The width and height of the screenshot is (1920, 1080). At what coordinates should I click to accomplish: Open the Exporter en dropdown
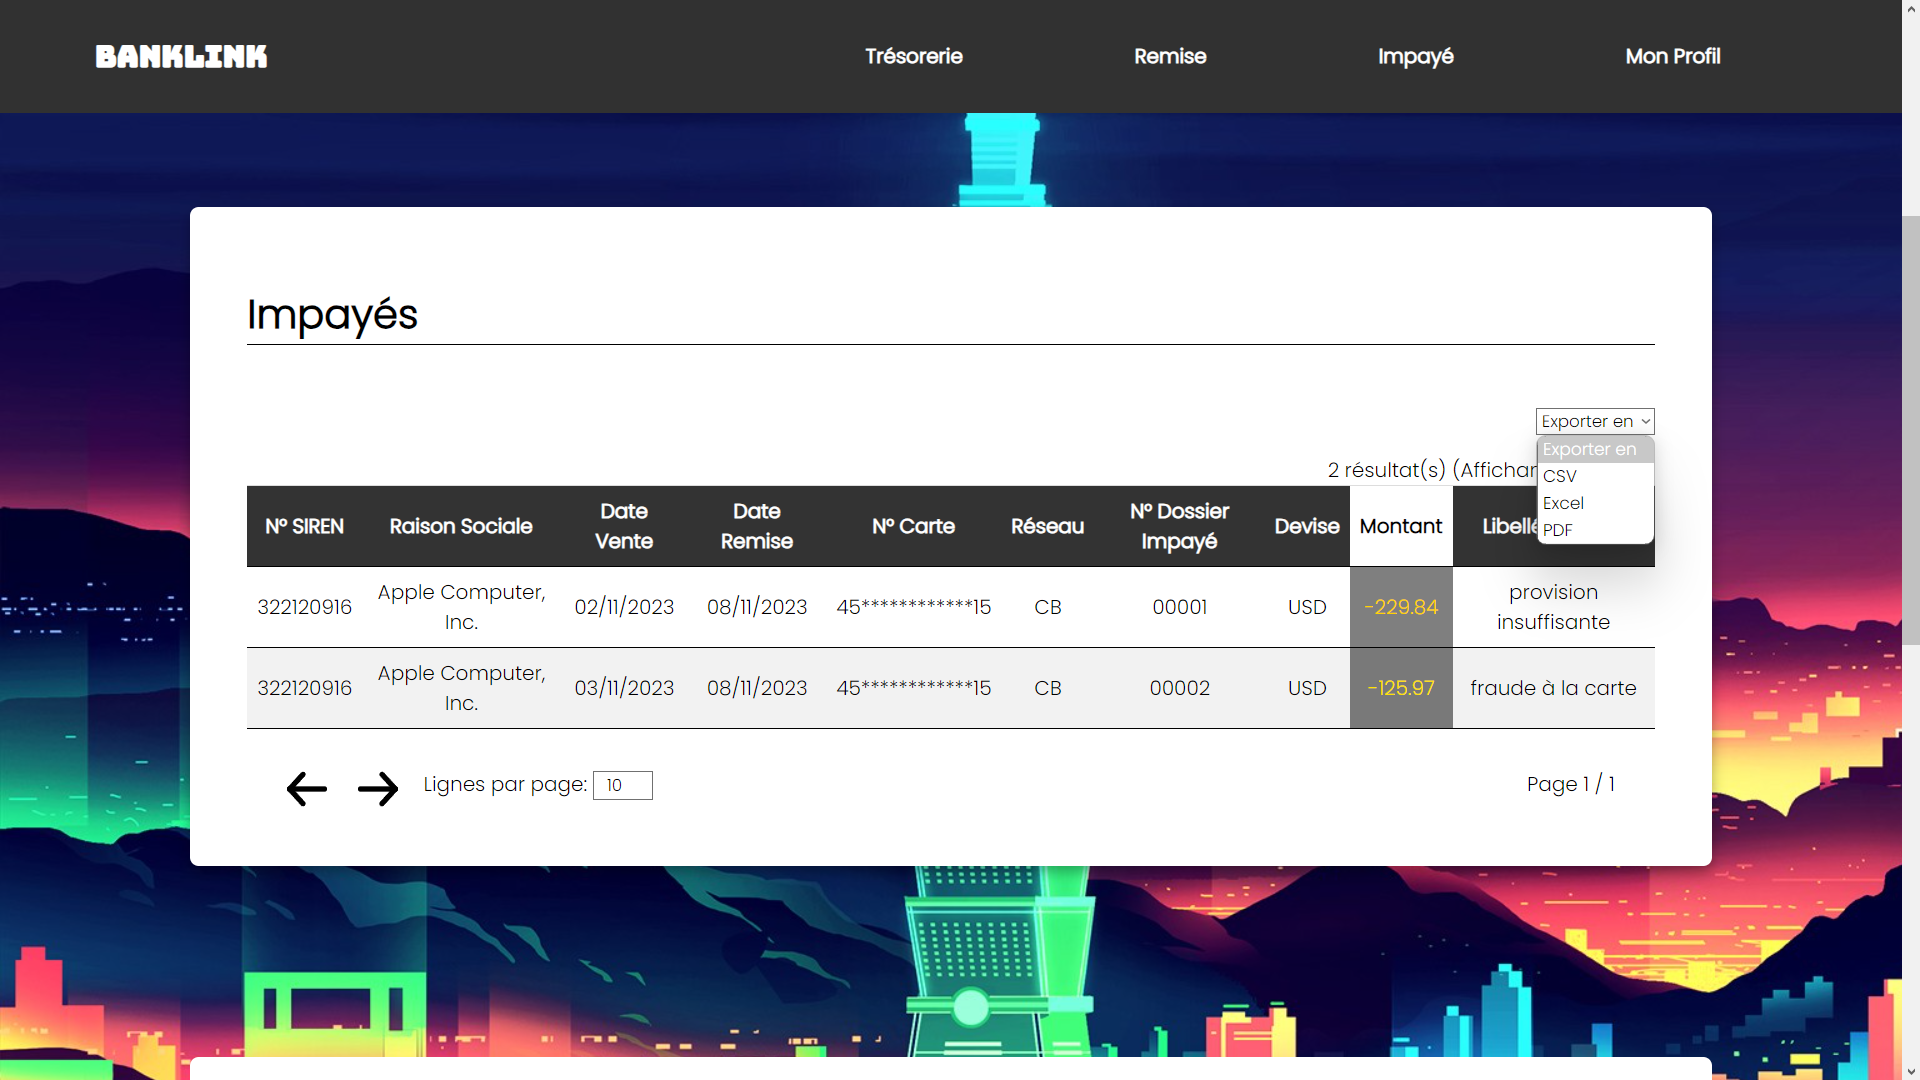1595,421
